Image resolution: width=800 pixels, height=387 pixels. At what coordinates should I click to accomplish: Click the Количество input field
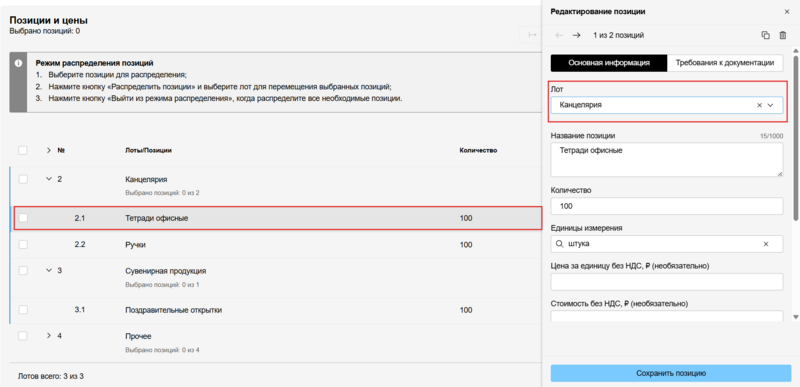[x=667, y=207]
